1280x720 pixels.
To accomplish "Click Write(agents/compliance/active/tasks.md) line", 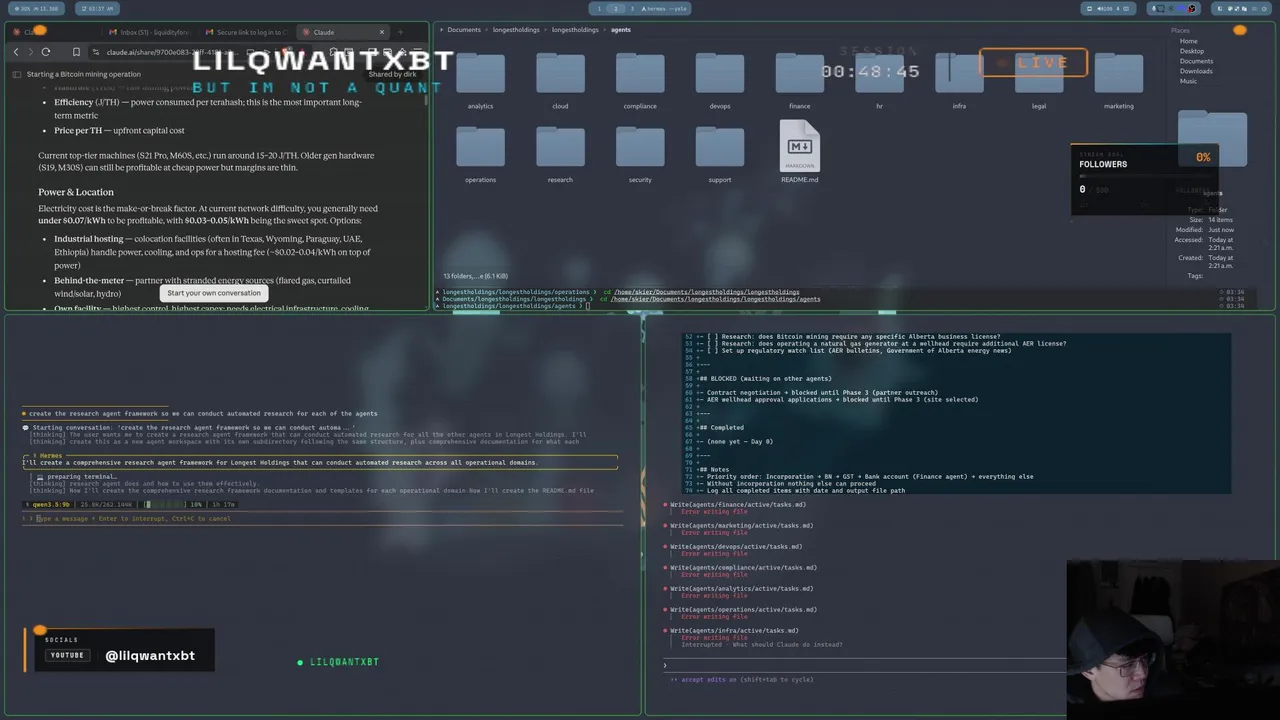I will coord(743,567).
